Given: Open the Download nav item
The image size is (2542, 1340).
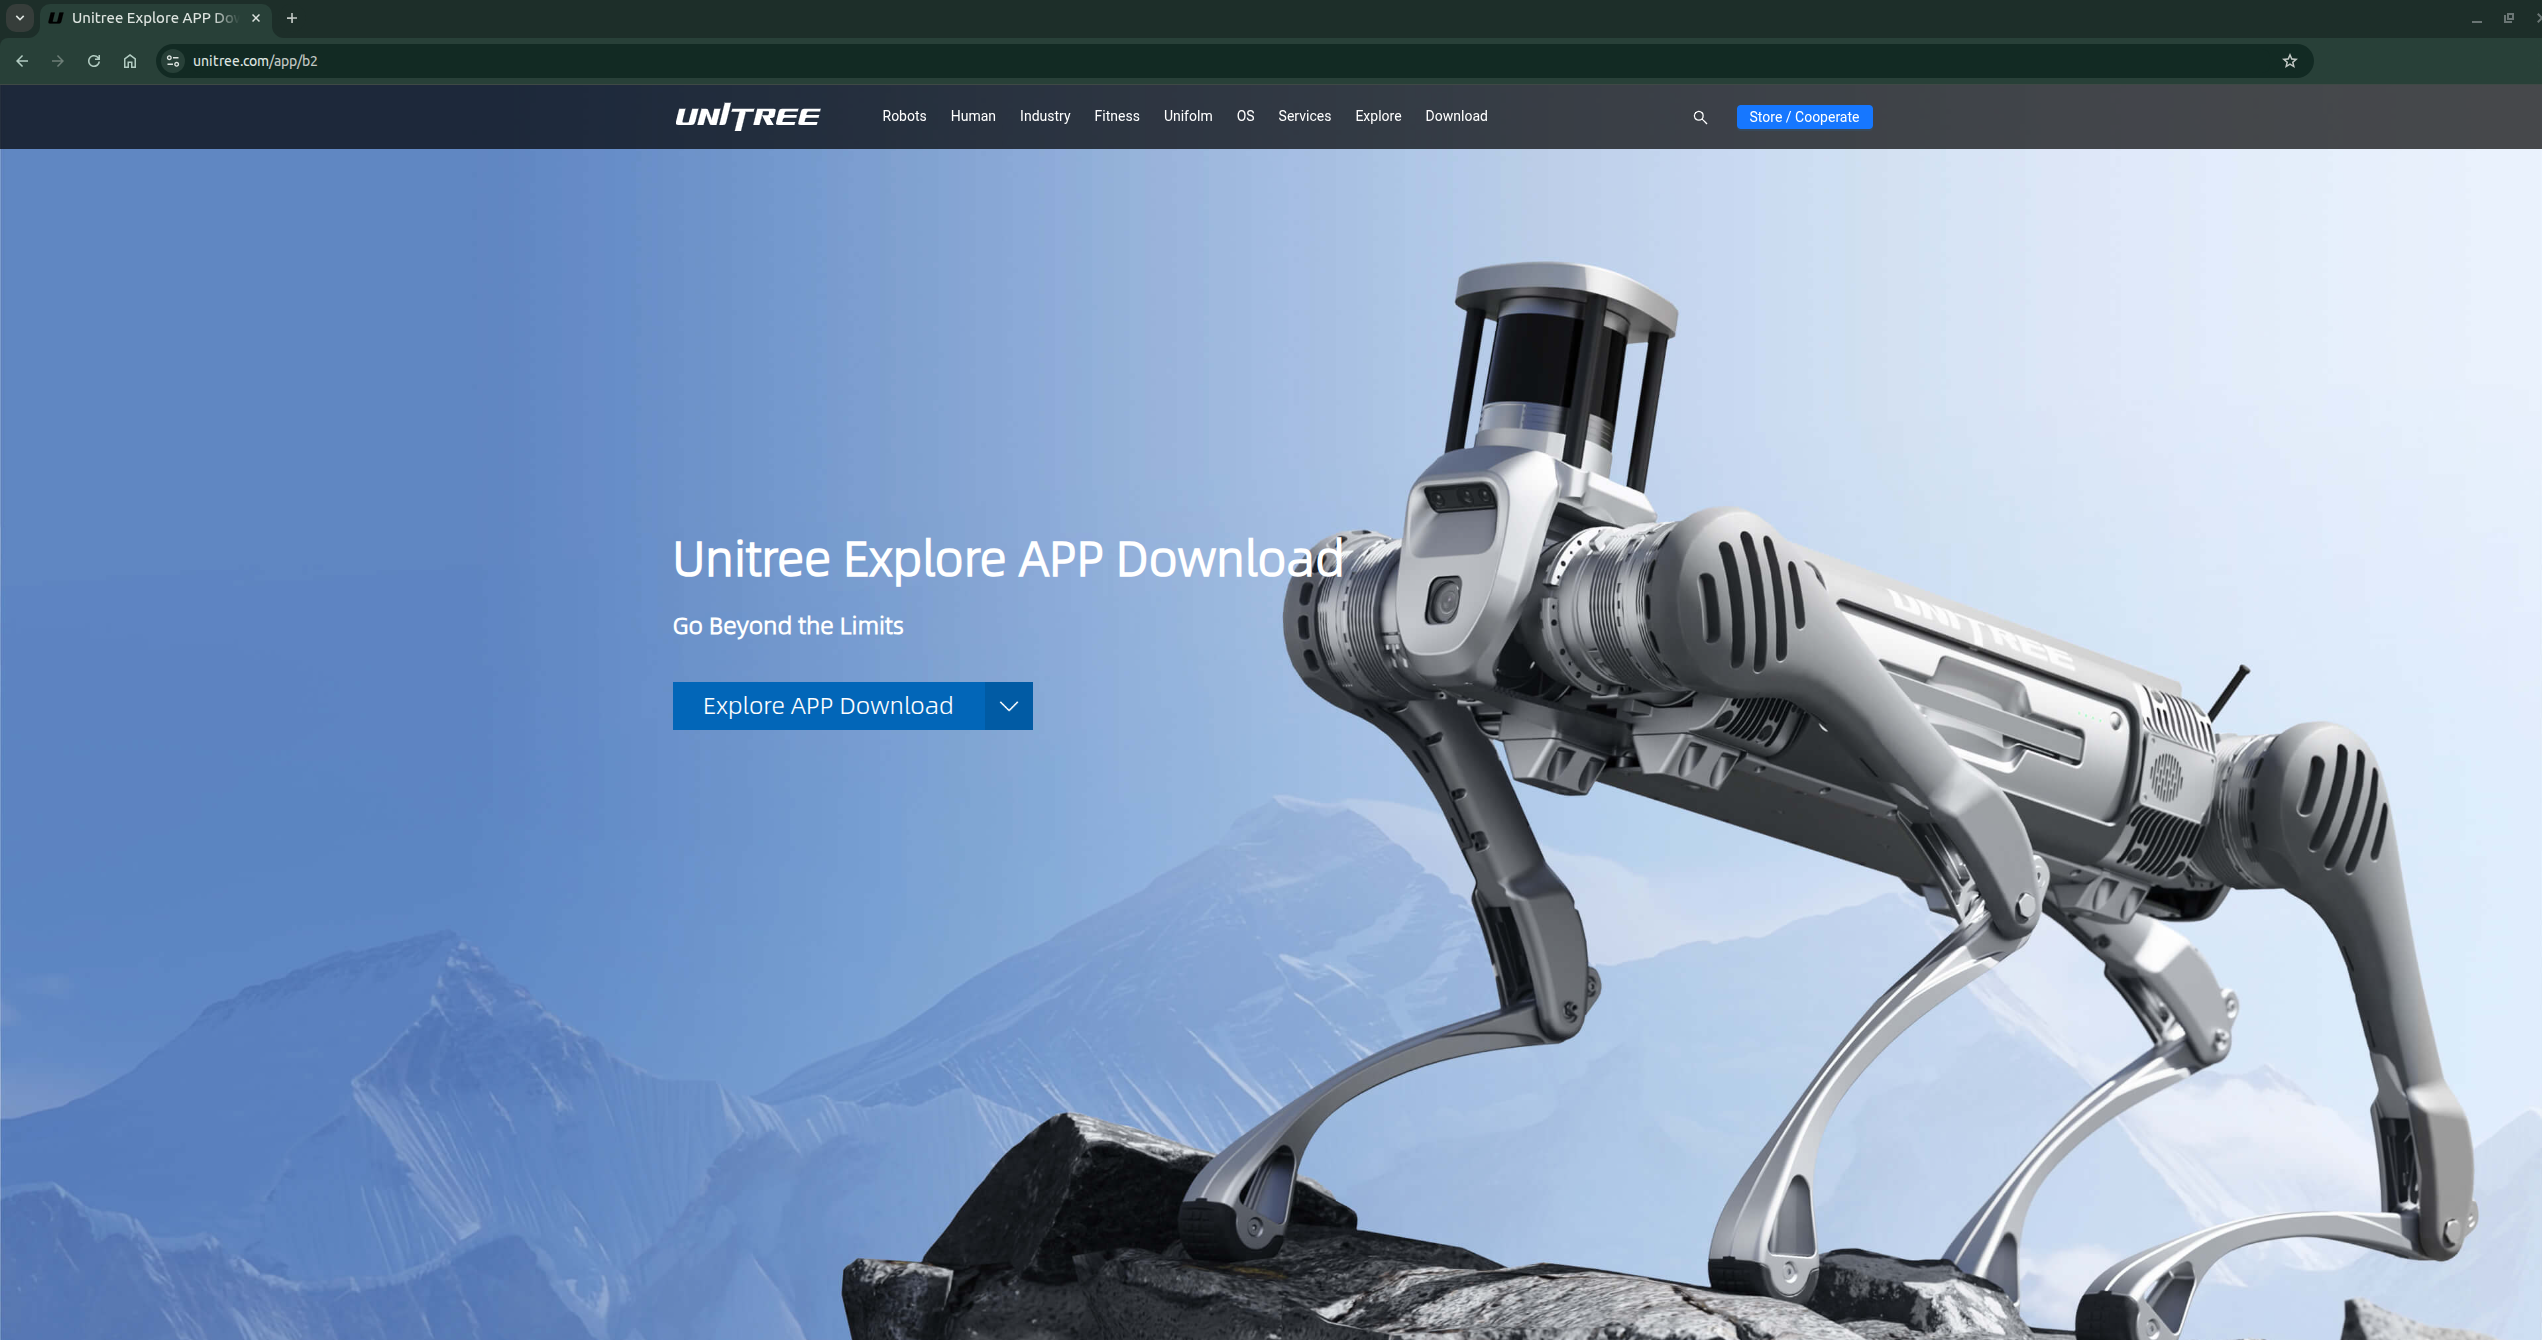Looking at the screenshot, I should tap(1455, 116).
